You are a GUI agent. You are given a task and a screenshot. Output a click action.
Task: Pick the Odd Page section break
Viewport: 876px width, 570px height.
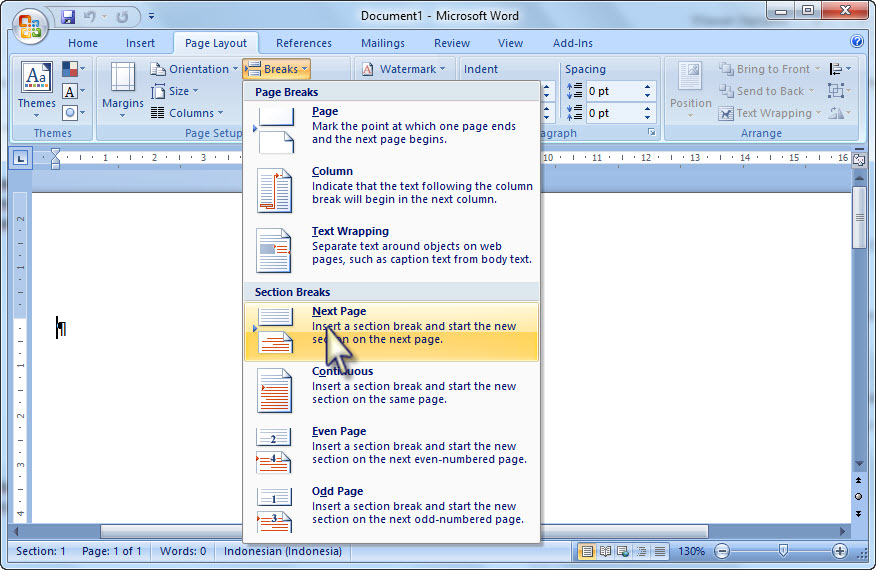392,509
